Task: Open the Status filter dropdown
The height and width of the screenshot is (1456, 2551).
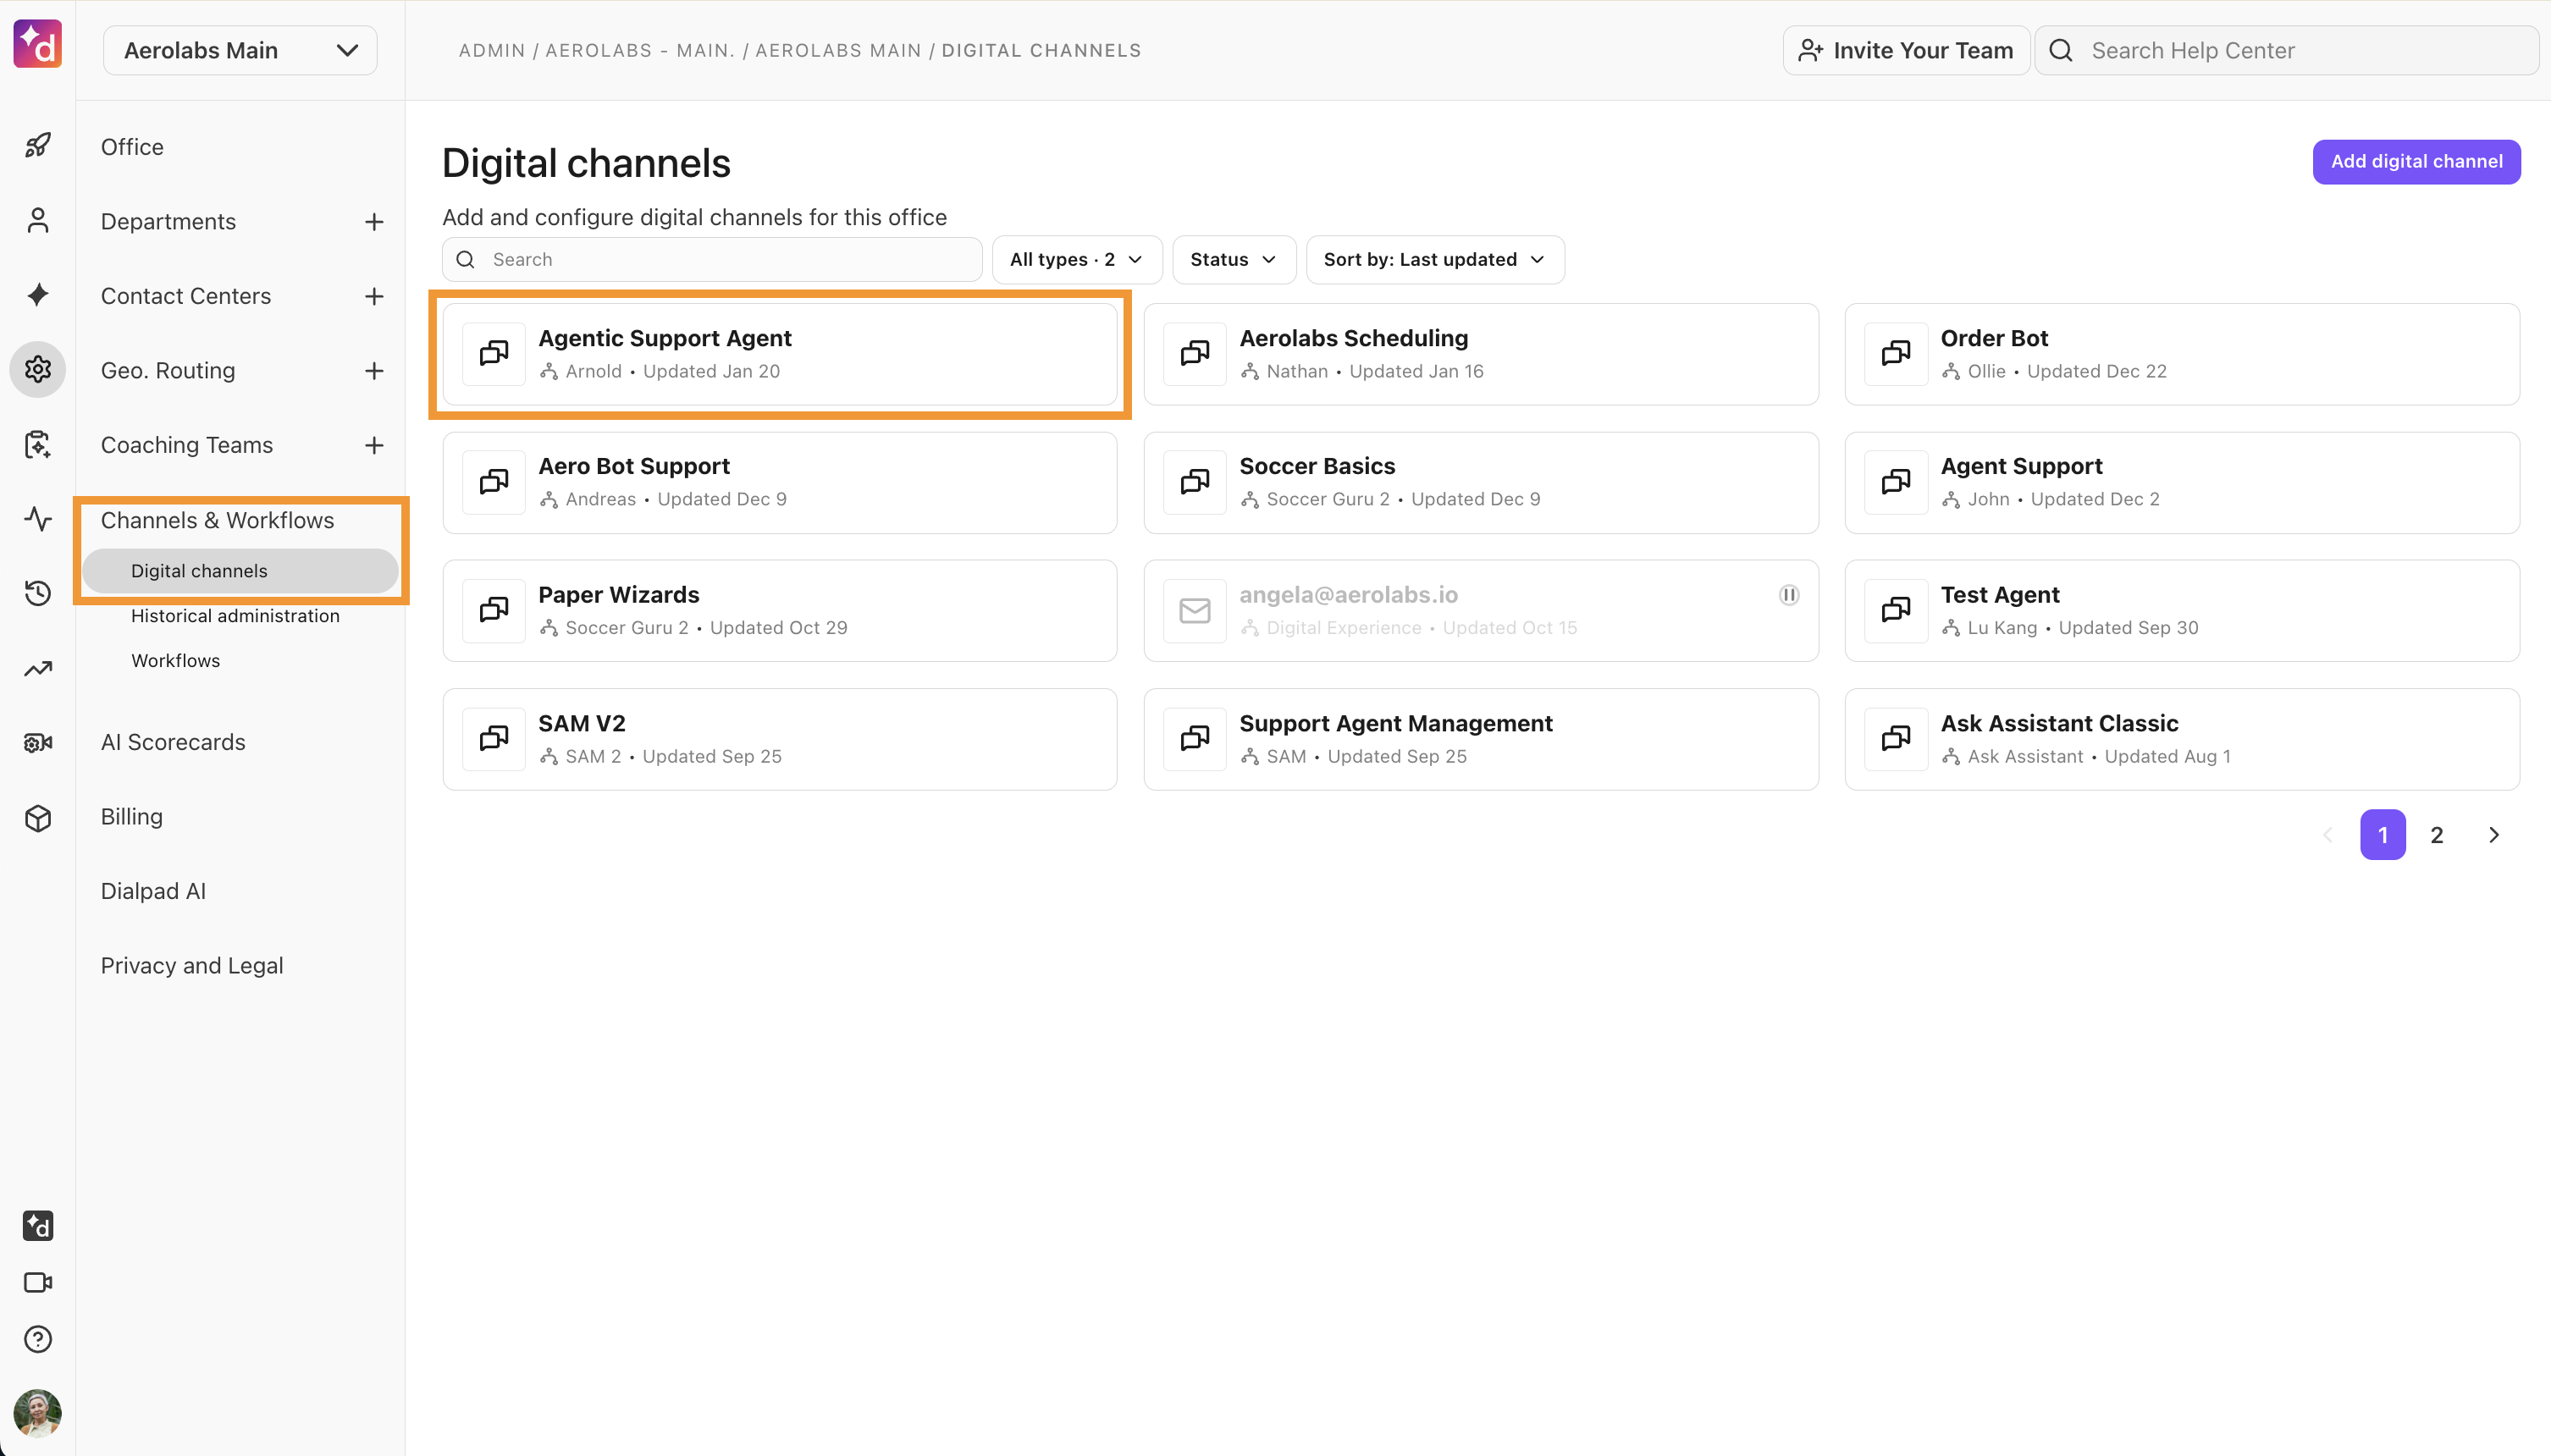Action: (1234, 260)
